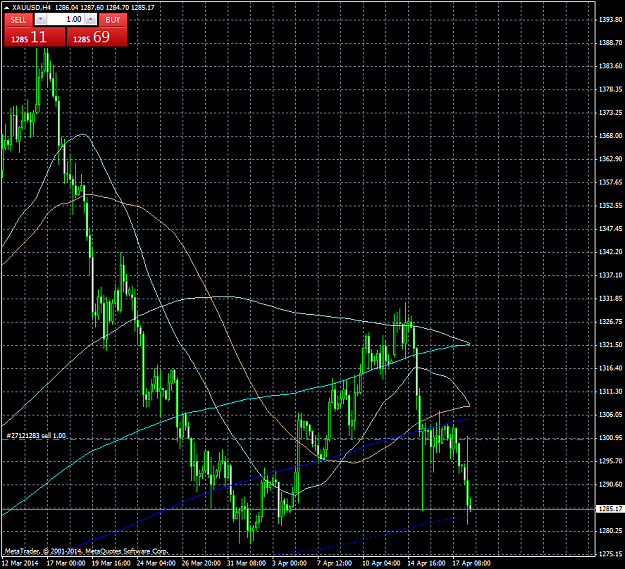The height and width of the screenshot is (569, 625).
Task: Click the 7 Apr 12:00 time axis label
Action: pos(334,563)
